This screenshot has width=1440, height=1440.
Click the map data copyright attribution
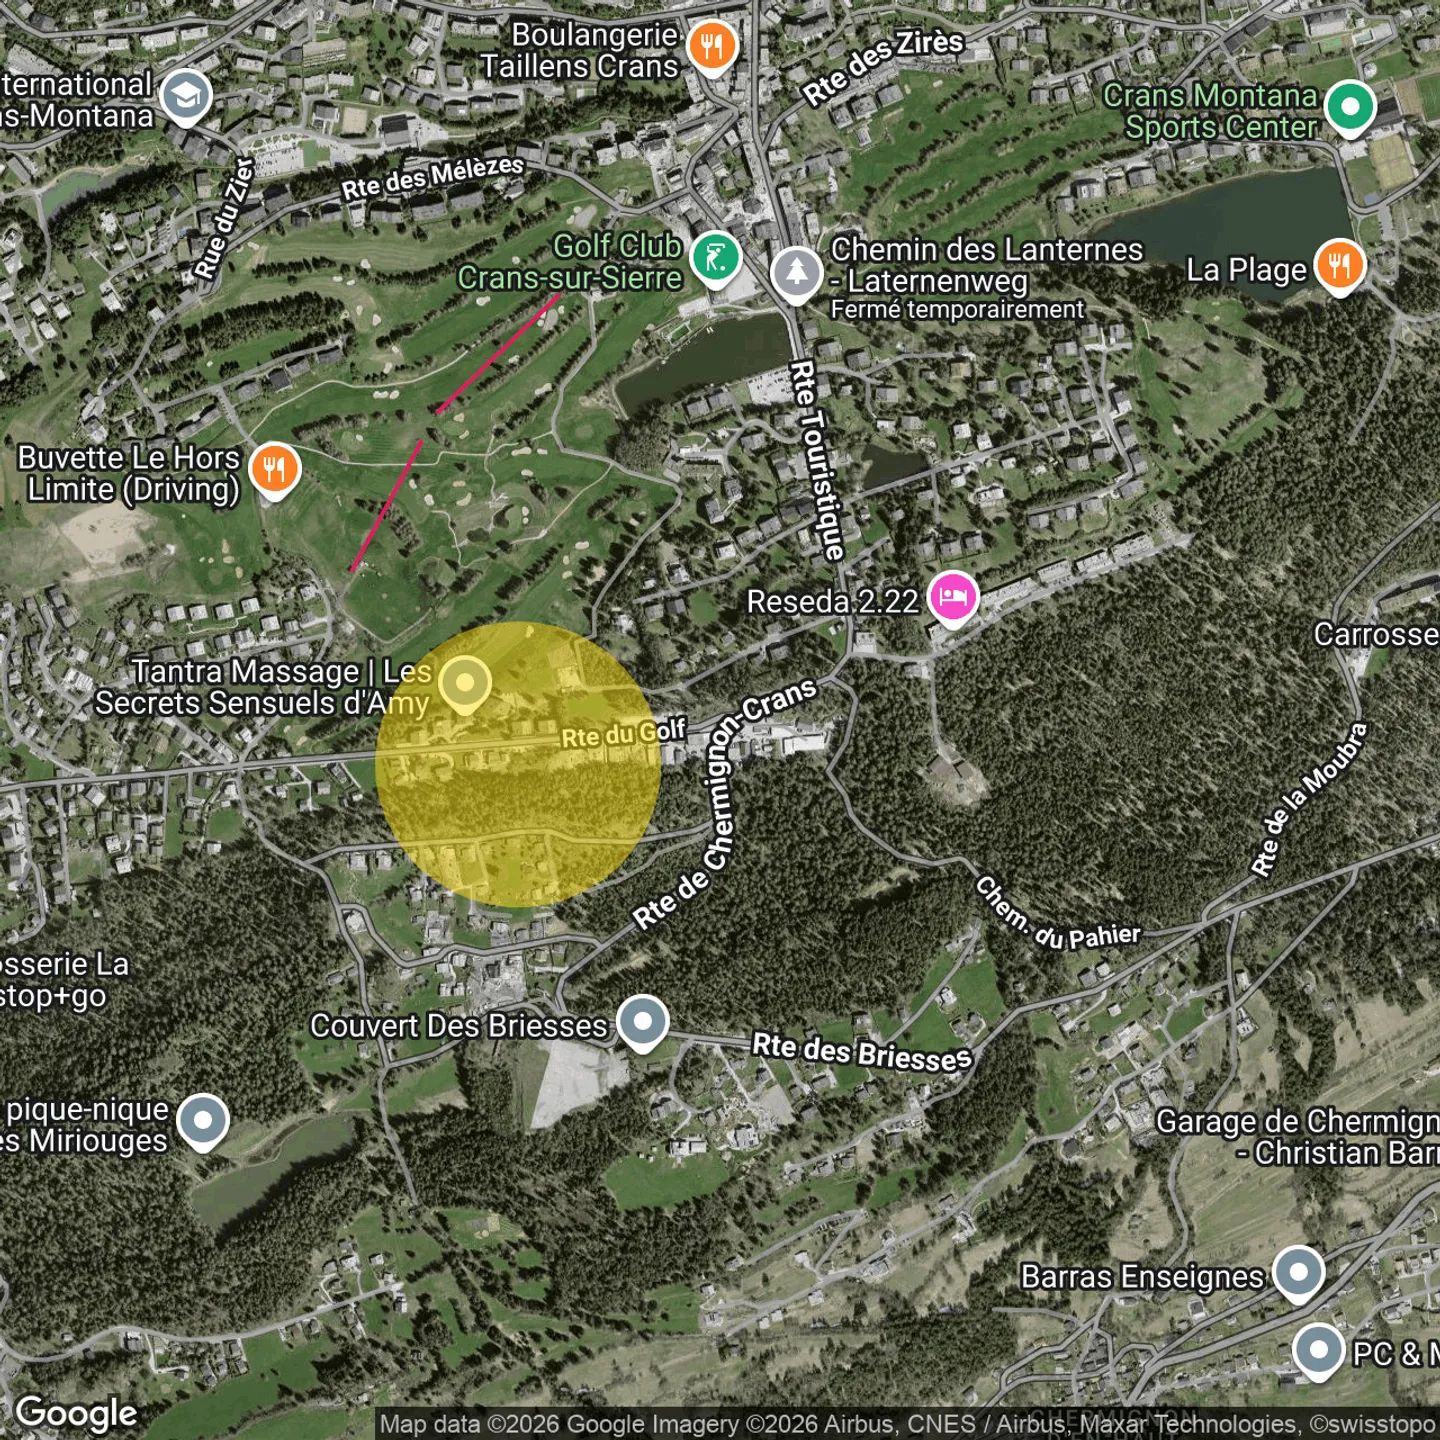pyautogui.click(x=908, y=1424)
